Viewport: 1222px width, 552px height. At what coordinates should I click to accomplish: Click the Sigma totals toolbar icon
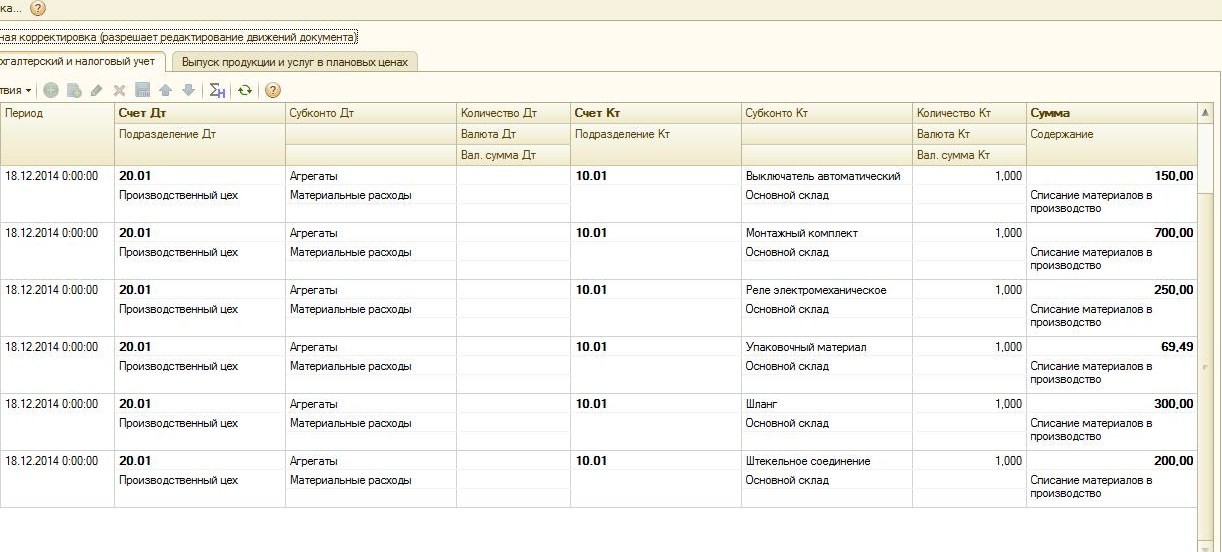coord(217,90)
